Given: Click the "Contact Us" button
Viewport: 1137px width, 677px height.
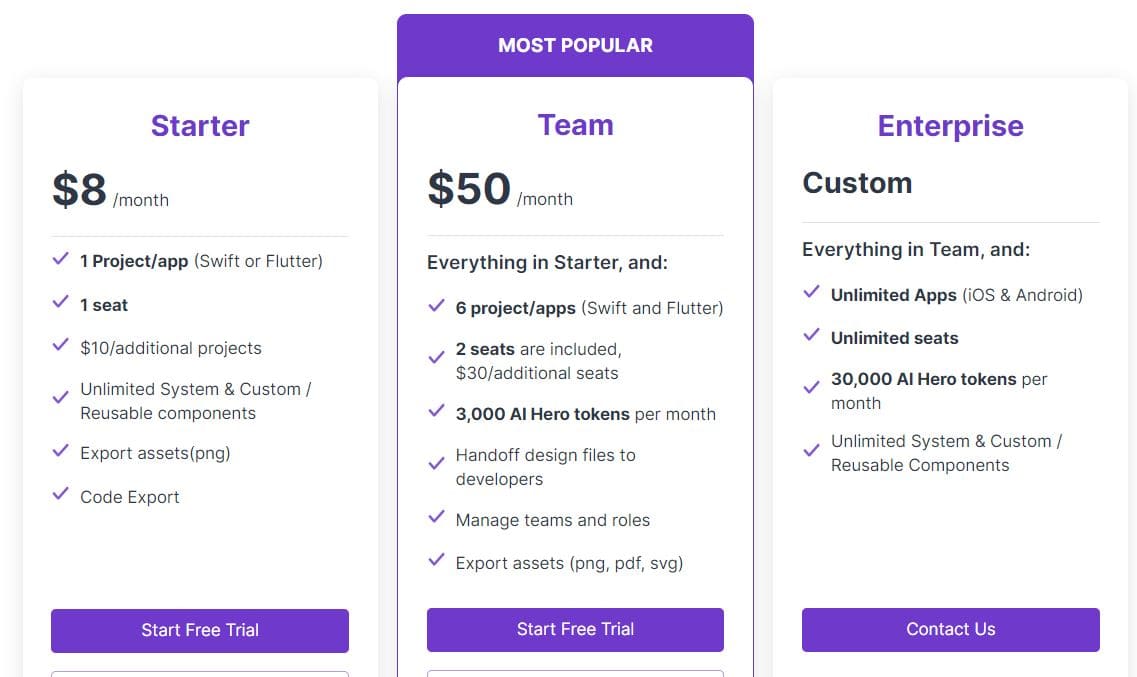Looking at the screenshot, I should [950, 629].
